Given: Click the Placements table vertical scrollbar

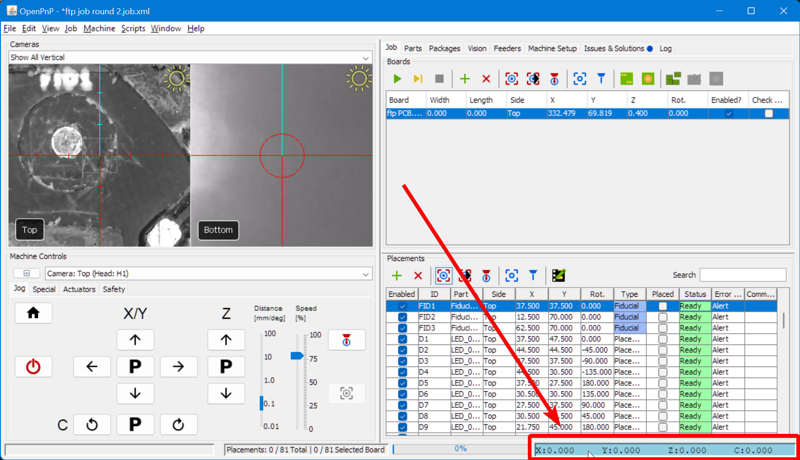Looking at the screenshot, I should coord(783,321).
